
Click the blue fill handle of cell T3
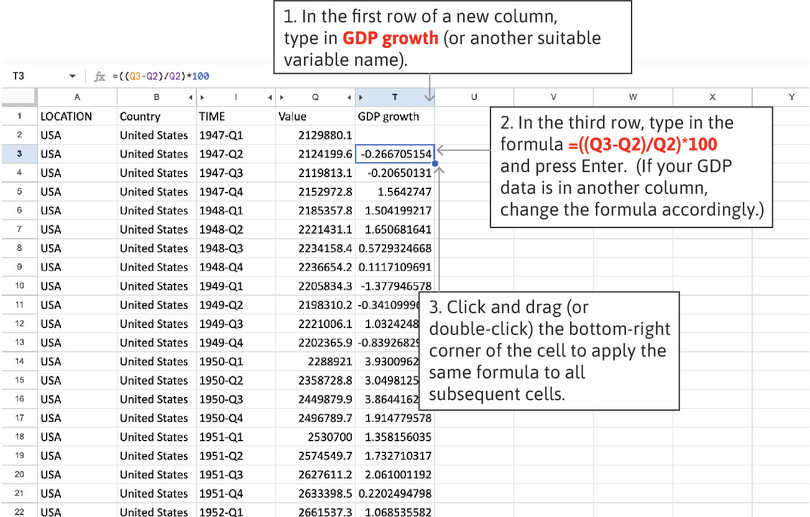coord(435,163)
